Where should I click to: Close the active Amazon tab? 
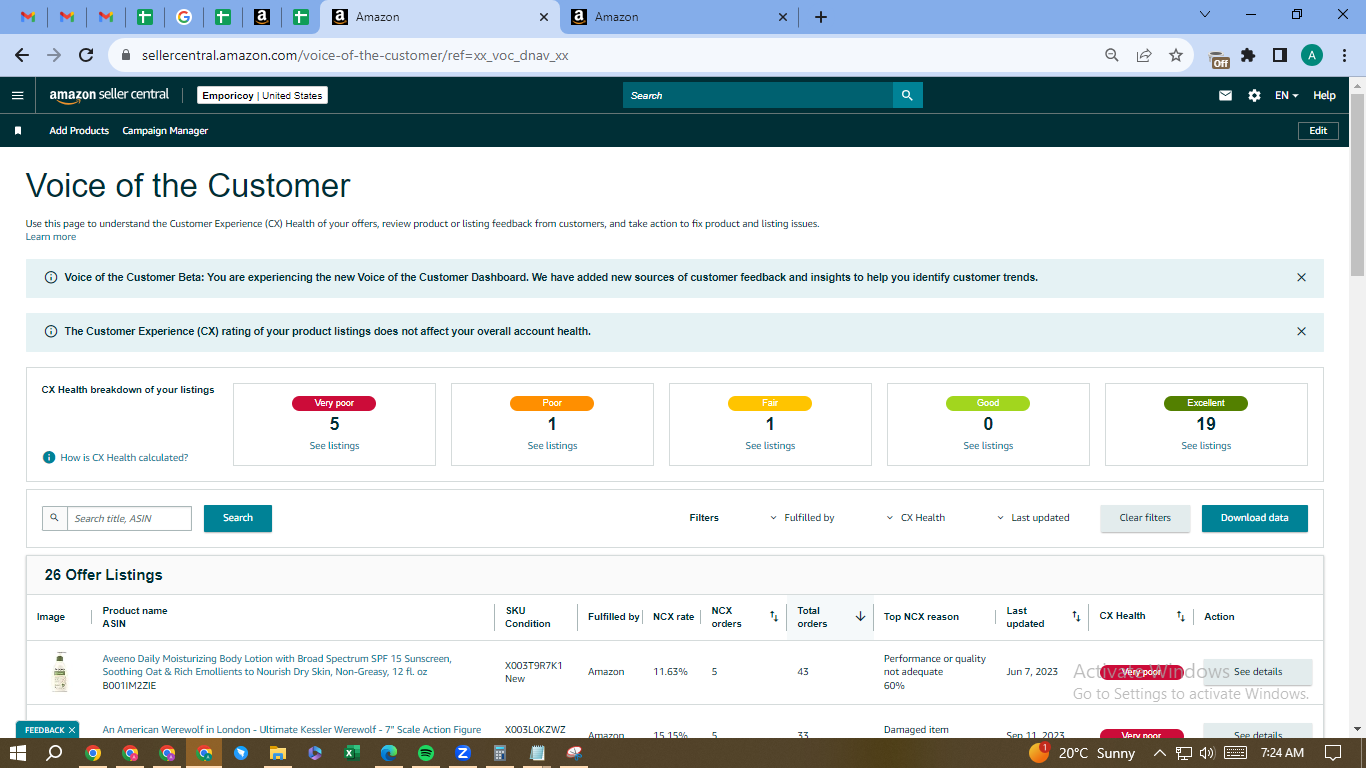pyautogui.click(x=544, y=17)
